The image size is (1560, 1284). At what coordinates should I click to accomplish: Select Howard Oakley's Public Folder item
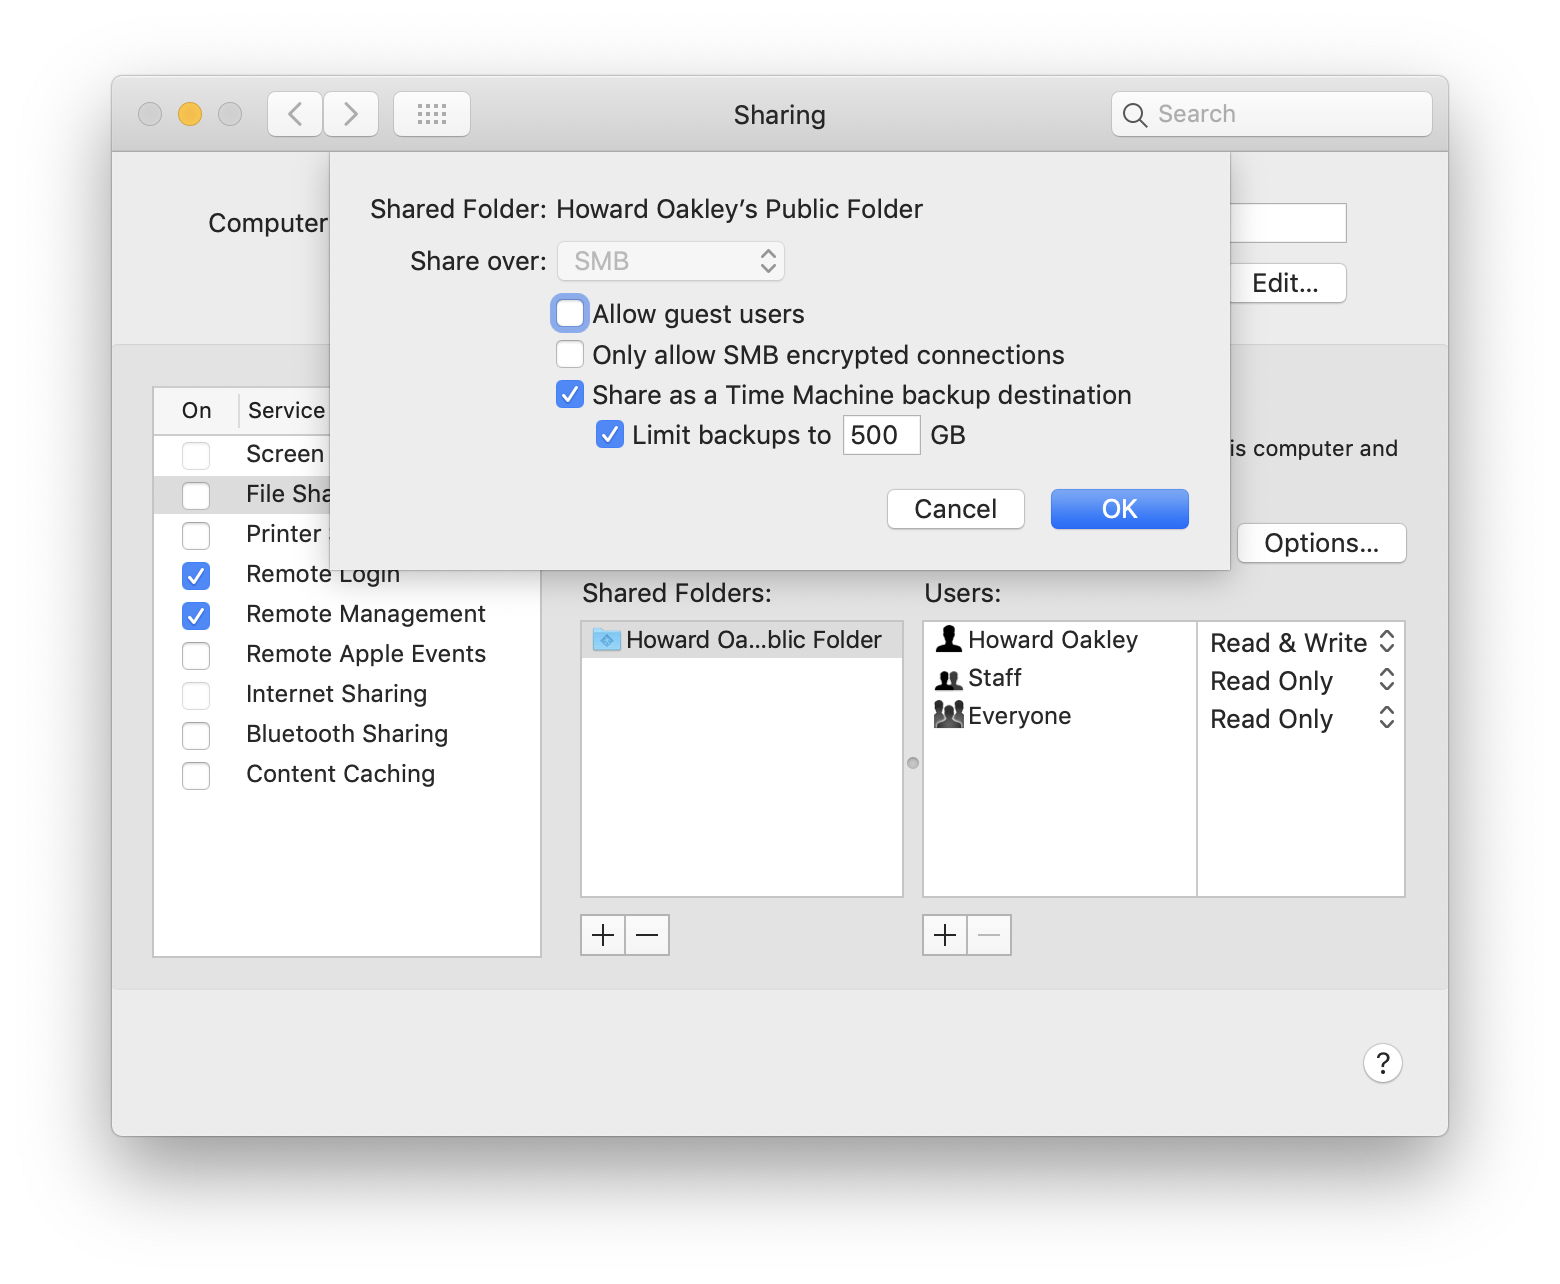coord(741,640)
